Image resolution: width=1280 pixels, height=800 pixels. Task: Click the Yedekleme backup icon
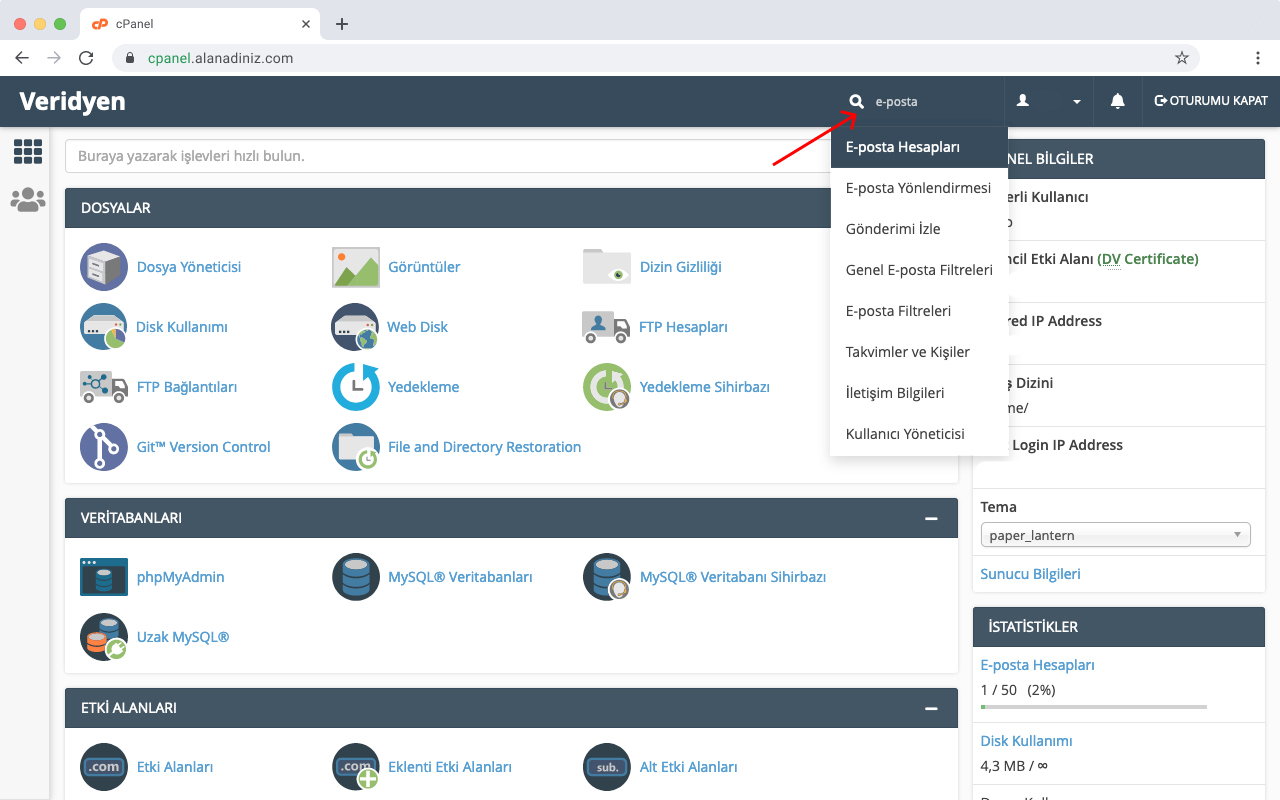[x=356, y=387]
